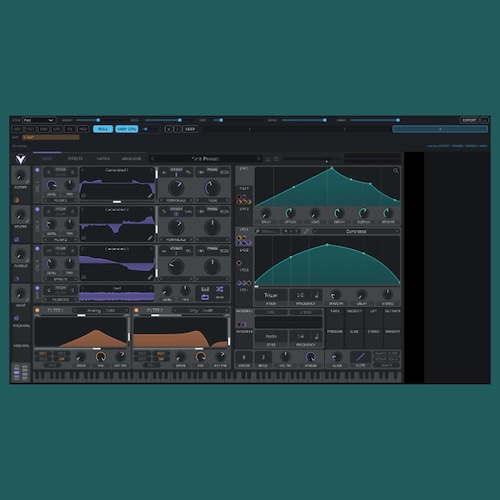Click the EXPORT button
The width and height of the screenshot is (500, 500).
tap(469, 120)
